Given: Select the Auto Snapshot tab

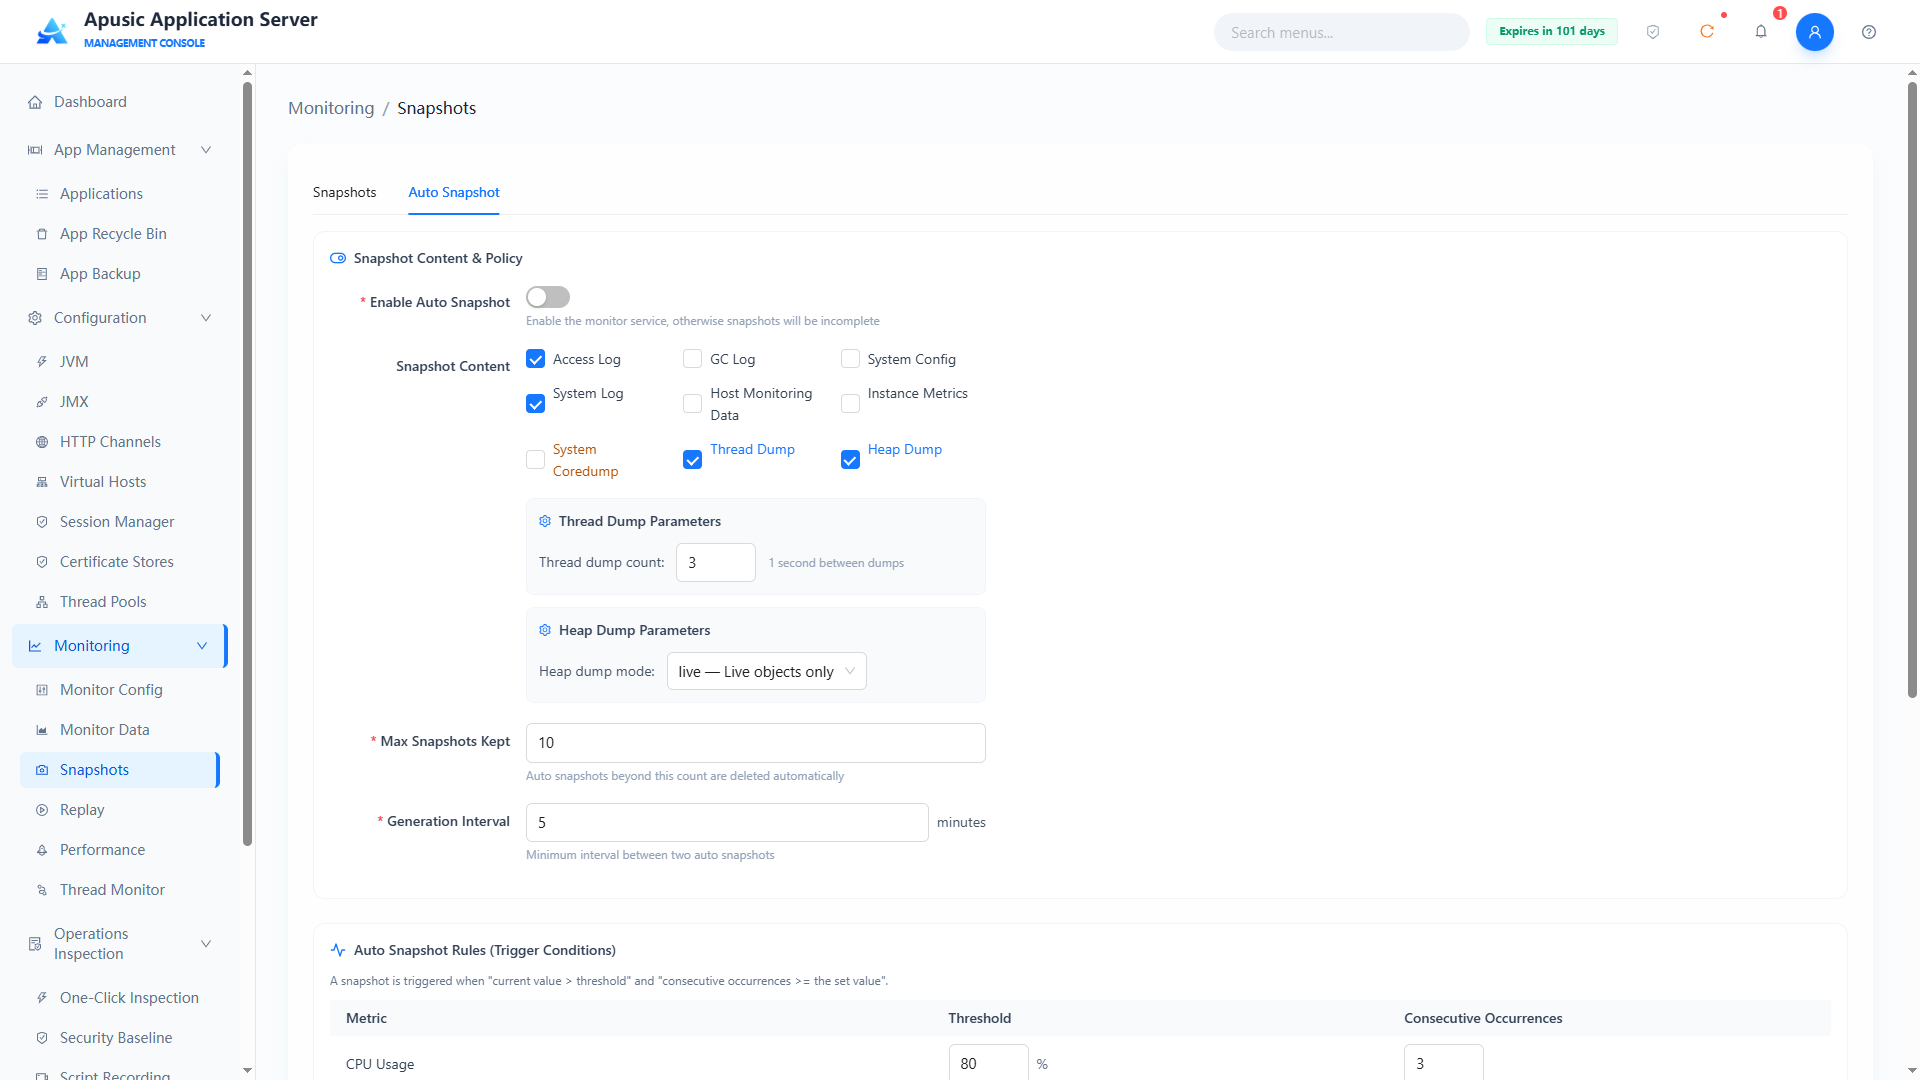Looking at the screenshot, I should point(454,192).
